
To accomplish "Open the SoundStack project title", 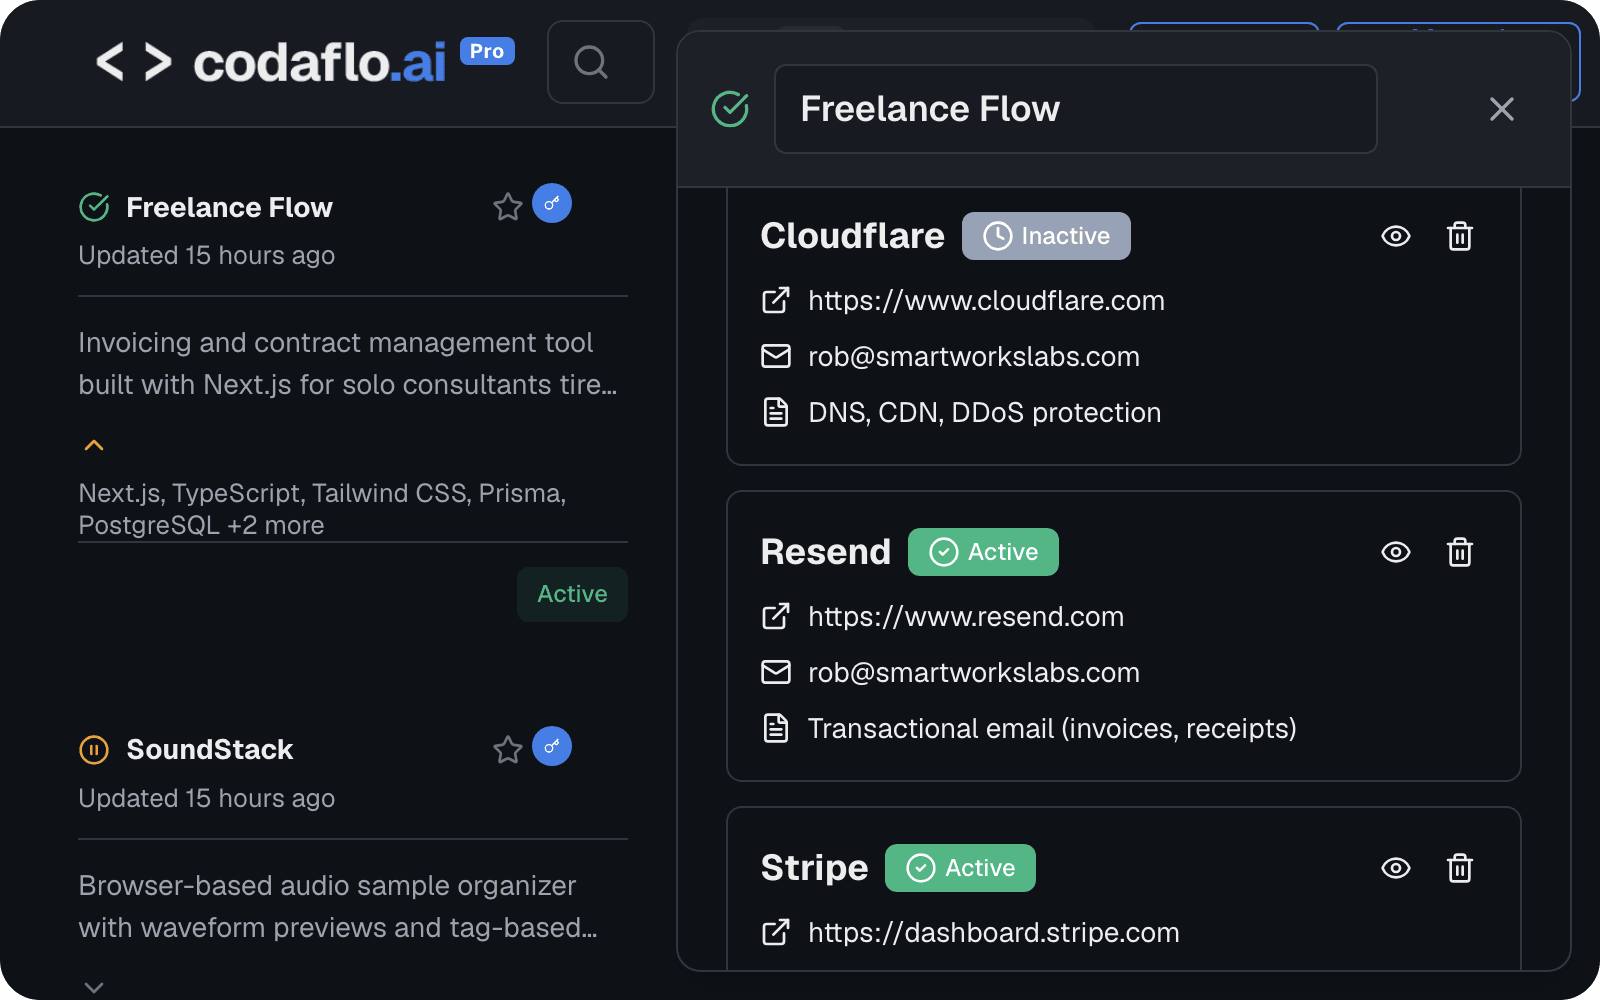I will click(209, 749).
